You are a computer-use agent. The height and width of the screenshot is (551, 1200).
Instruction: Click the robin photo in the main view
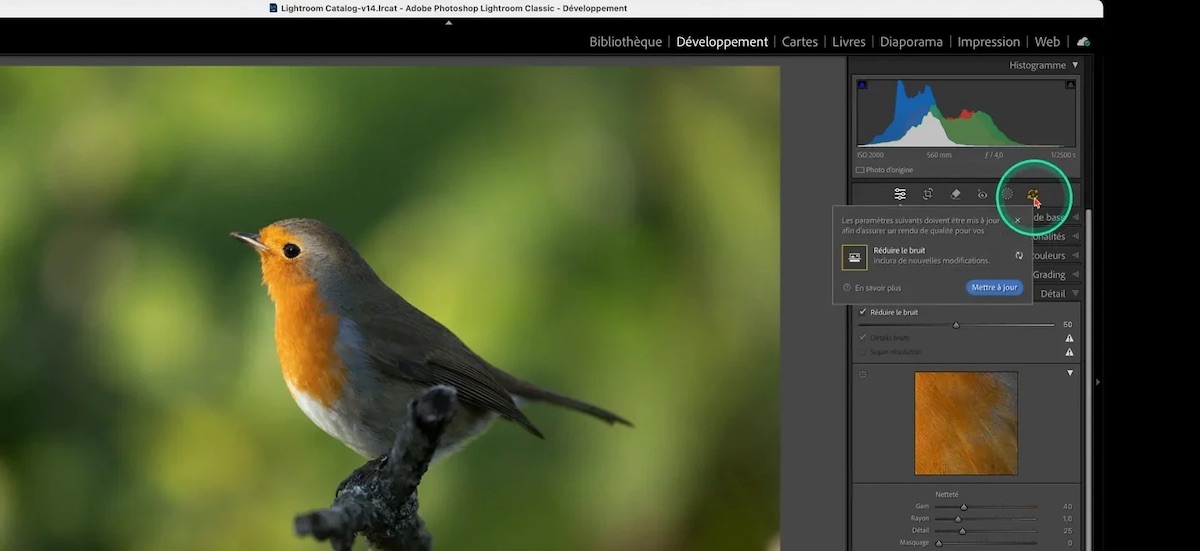pyautogui.click(x=390, y=308)
